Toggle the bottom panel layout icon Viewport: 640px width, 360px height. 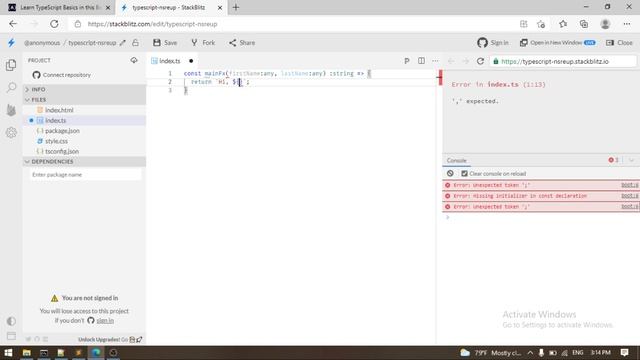[x=11, y=336]
